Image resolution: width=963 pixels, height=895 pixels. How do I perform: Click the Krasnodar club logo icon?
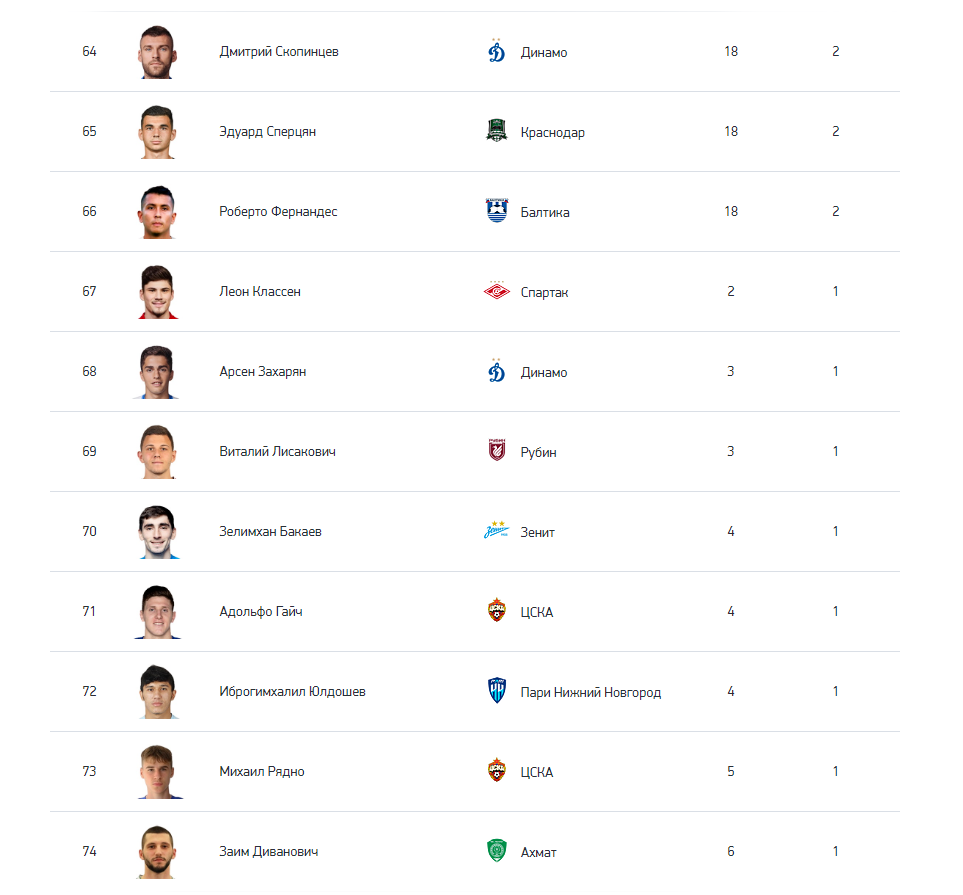click(x=497, y=131)
